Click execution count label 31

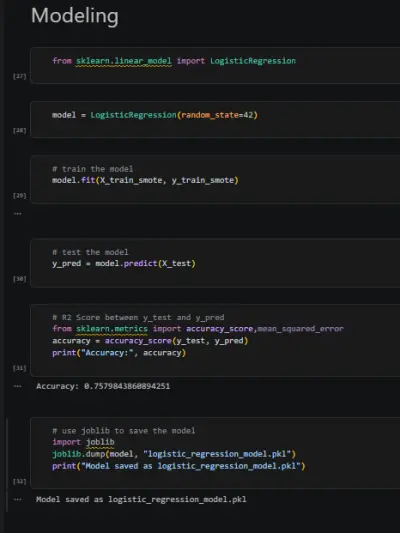pos(19,368)
